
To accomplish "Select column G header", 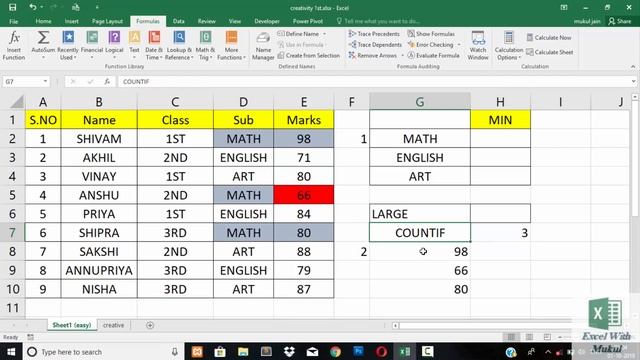I will [420, 102].
